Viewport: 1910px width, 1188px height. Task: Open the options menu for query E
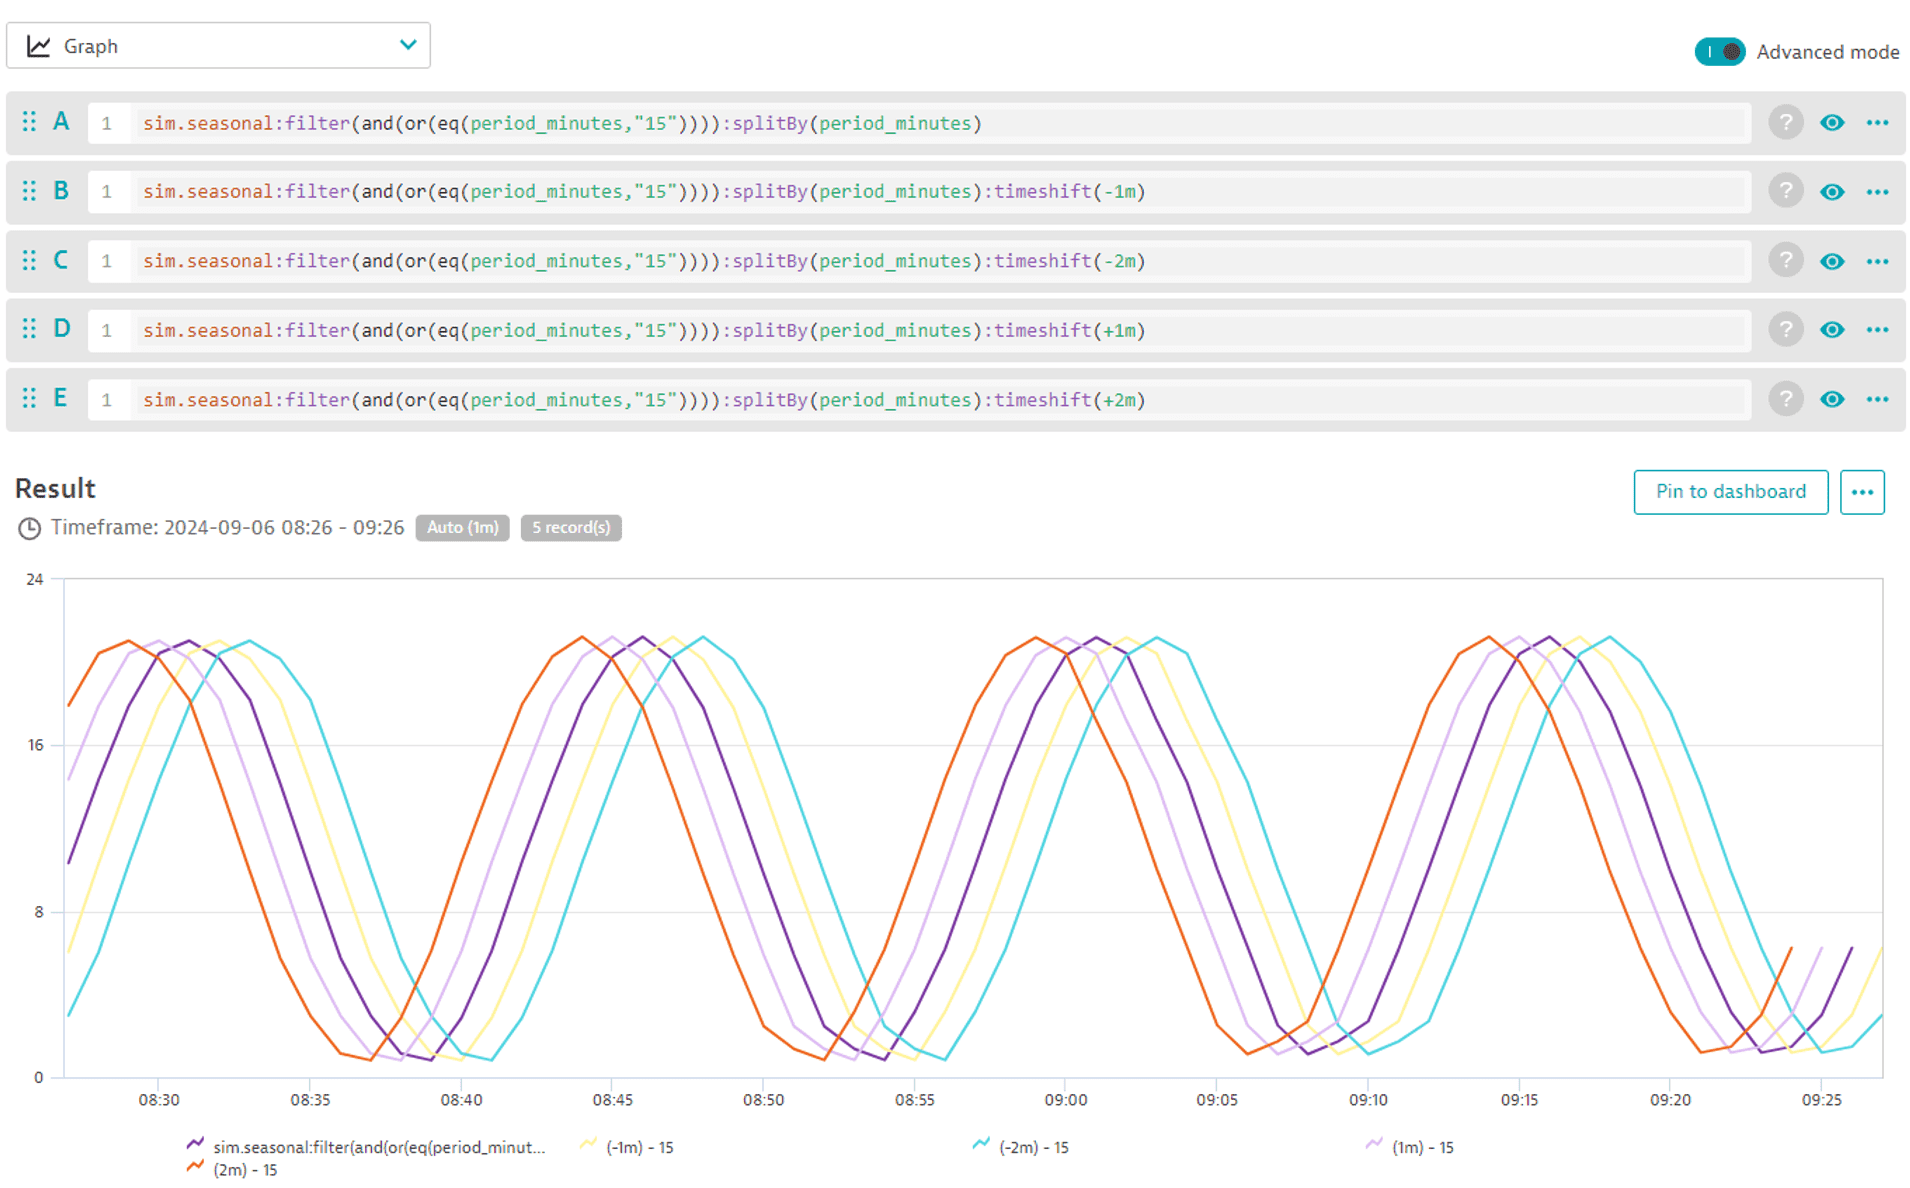pyautogui.click(x=1878, y=399)
